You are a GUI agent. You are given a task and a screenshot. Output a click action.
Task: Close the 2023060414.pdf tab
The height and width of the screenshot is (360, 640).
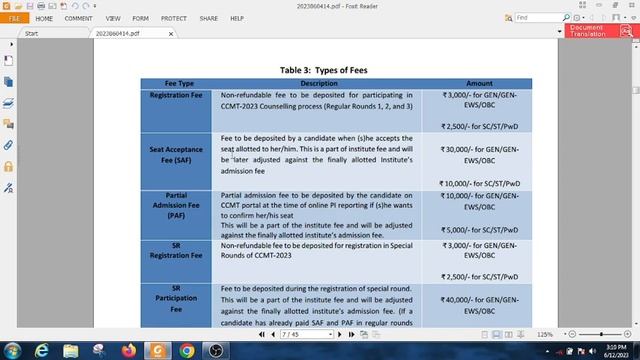171,34
